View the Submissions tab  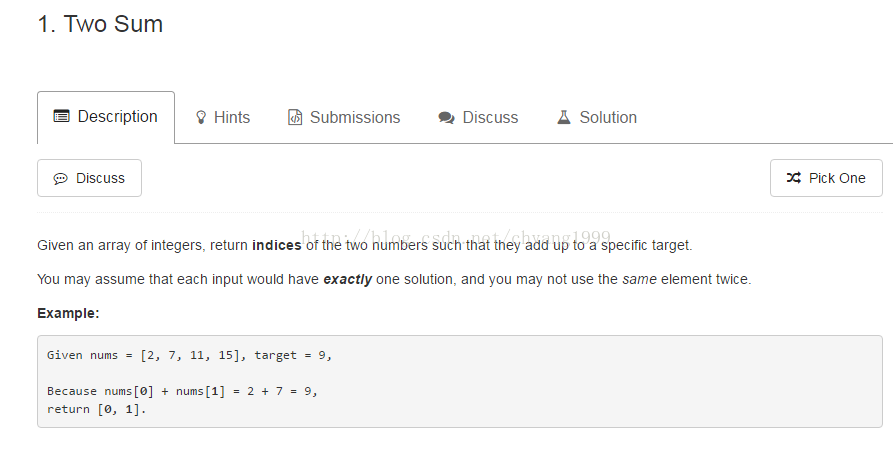(355, 118)
